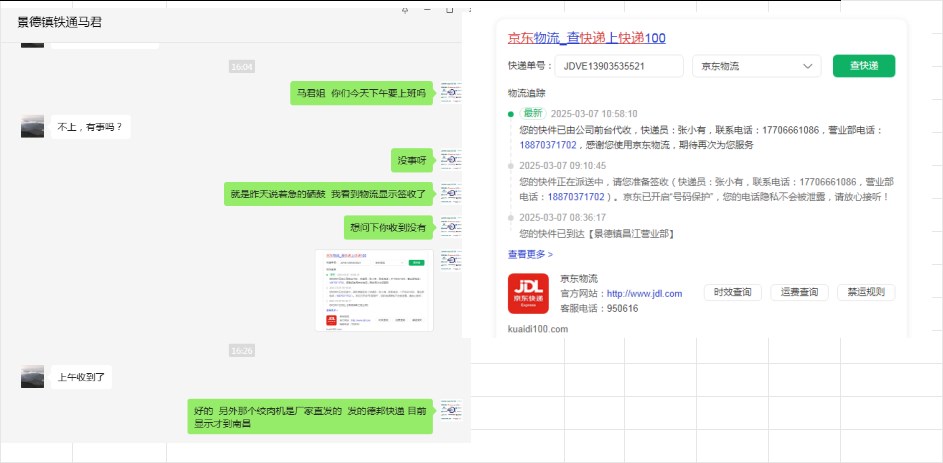Click phone link 18870371702 in 09:10:45 entry
Screen dimensions: 943x463
click(x=576, y=197)
